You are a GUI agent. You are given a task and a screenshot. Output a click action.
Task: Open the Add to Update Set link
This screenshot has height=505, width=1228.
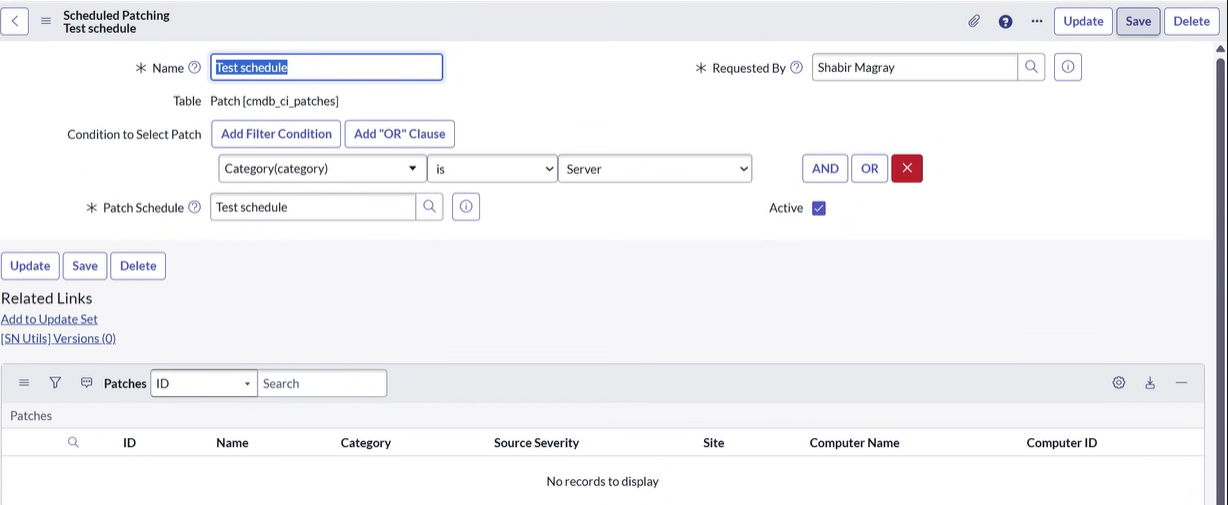tap(49, 319)
